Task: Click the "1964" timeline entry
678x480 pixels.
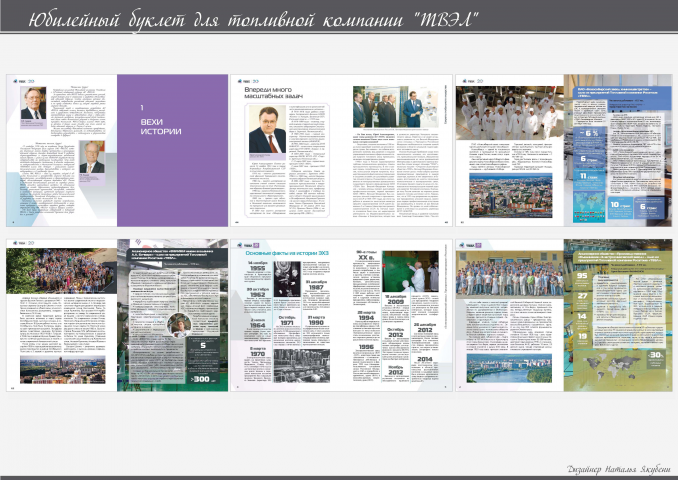Action: [258, 325]
